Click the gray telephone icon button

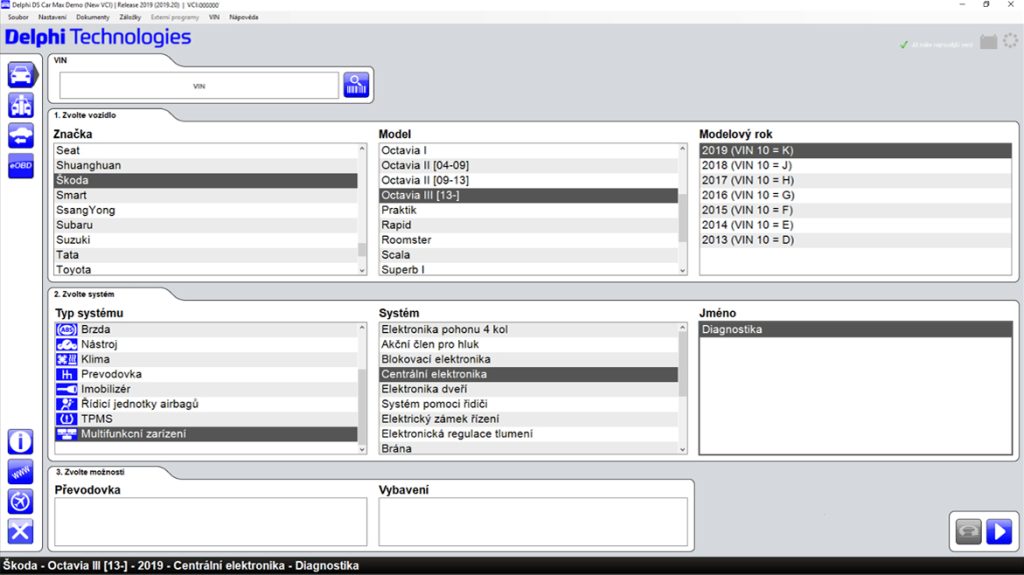coord(968,531)
